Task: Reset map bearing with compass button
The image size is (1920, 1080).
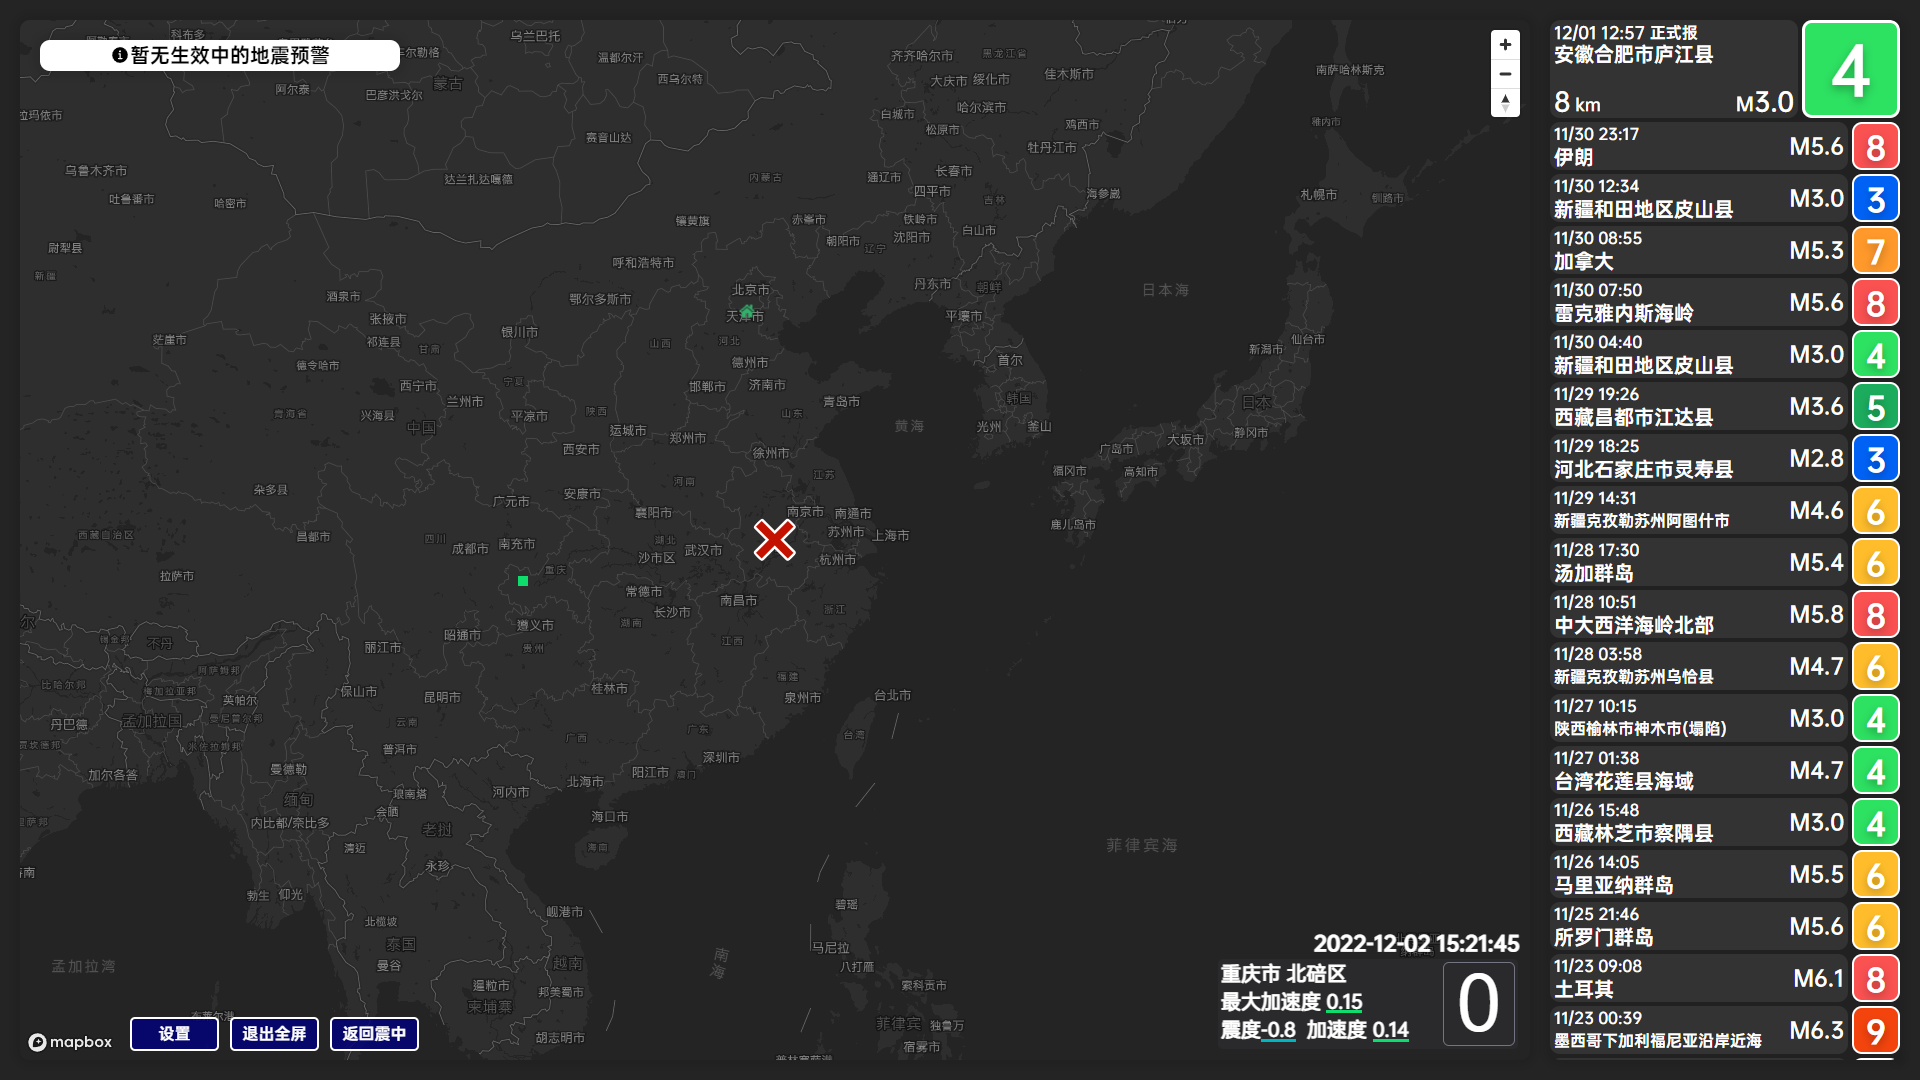Action: (1505, 102)
